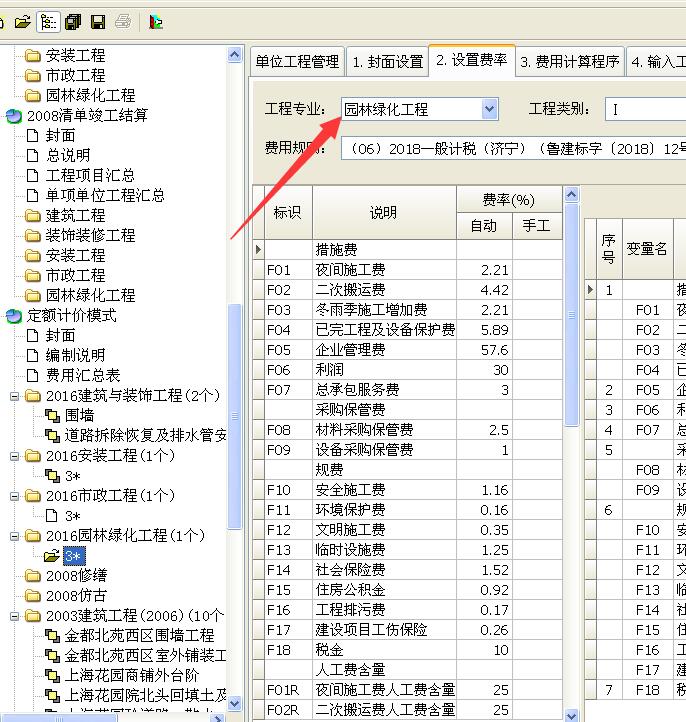
Task: Click the save floppy disk icon
Action: pyautogui.click(x=98, y=22)
